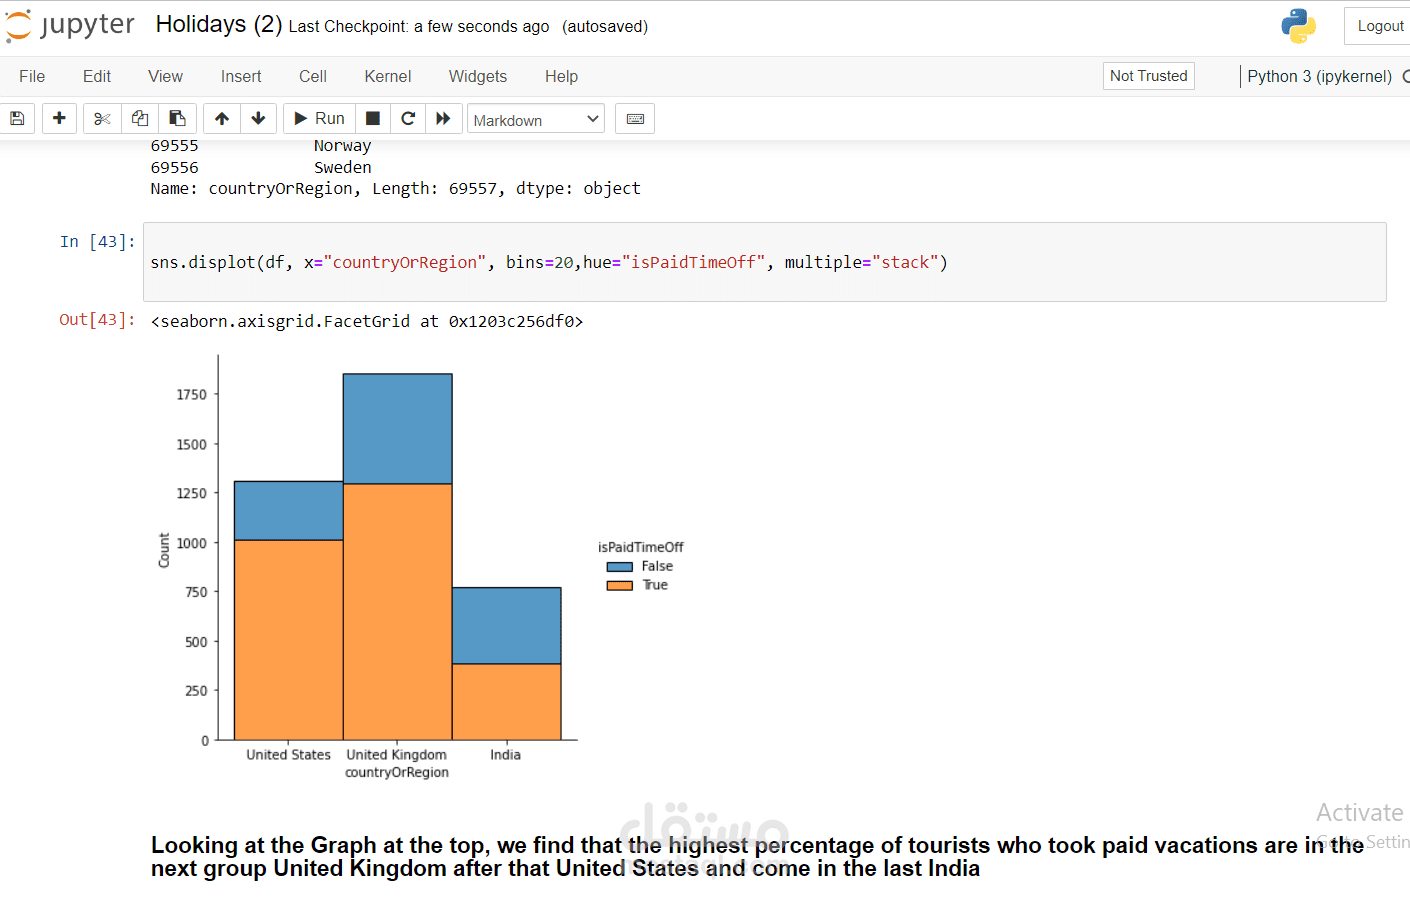Copy the selected cells using the toolbar icon

point(140,119)
